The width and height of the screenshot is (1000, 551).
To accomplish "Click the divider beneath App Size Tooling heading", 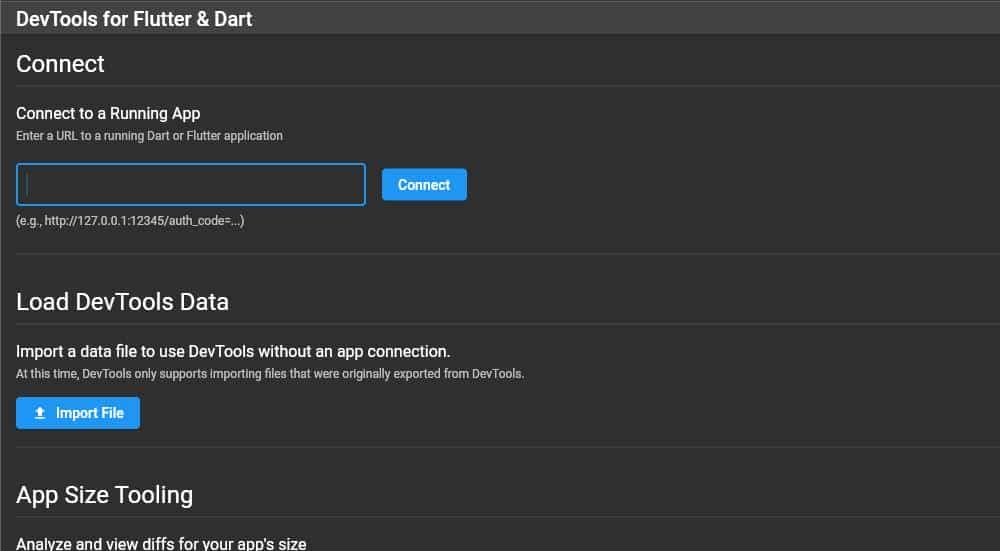I will point(500,517).
